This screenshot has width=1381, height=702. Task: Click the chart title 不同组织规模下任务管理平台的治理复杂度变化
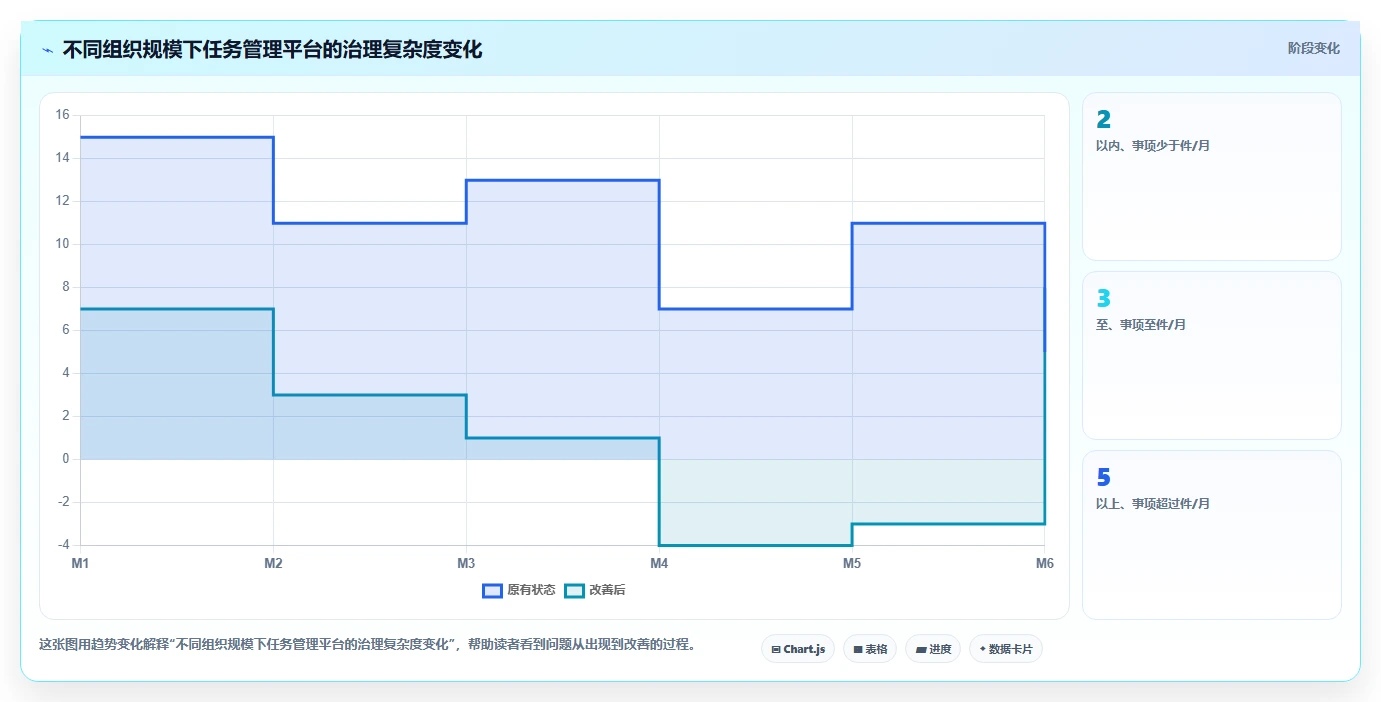(272, 49)
